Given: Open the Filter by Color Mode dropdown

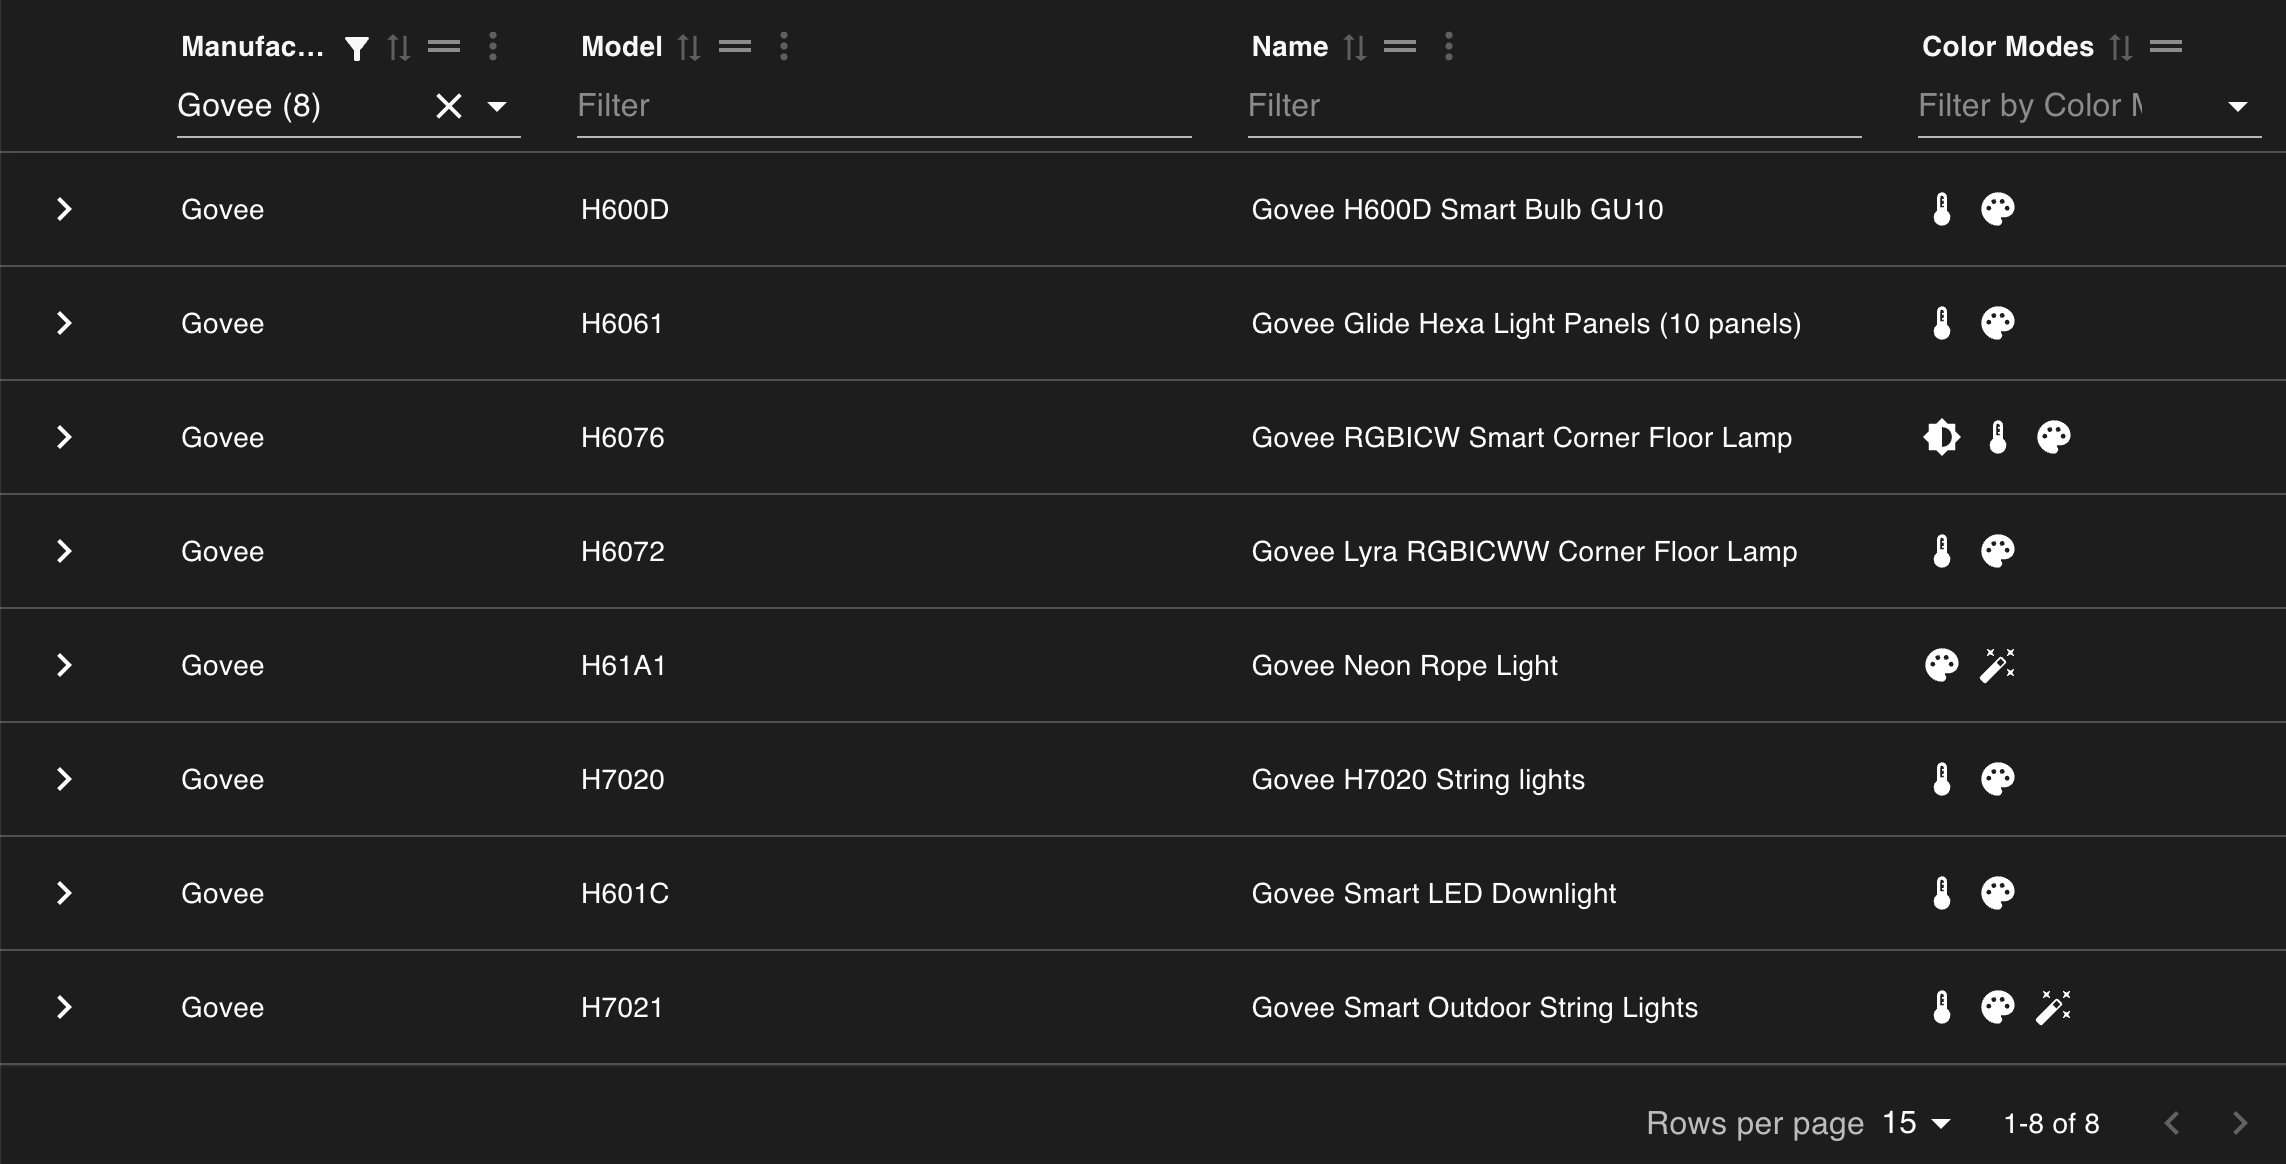Looking at the screenshot, I should [x=2238, y=106].
